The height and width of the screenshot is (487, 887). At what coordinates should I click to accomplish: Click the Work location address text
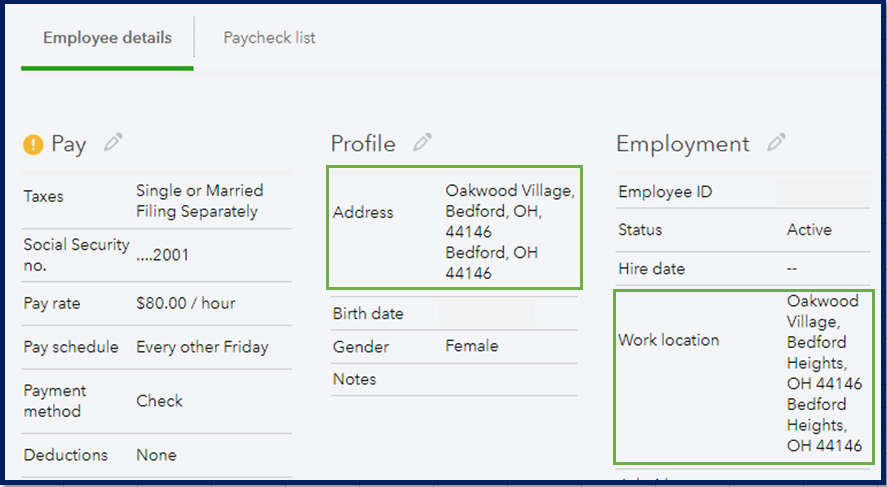pos(823,373)
